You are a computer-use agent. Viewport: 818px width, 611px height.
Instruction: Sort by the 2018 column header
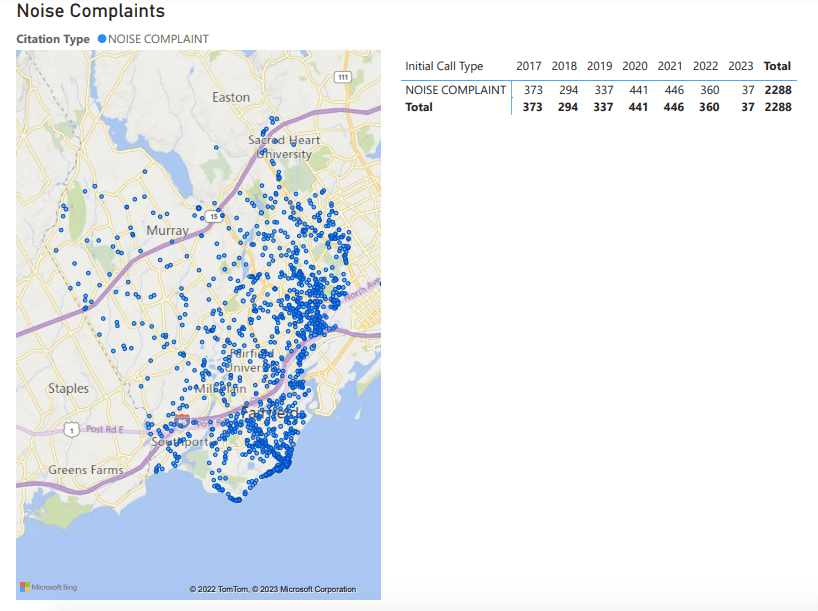[564, 66]
